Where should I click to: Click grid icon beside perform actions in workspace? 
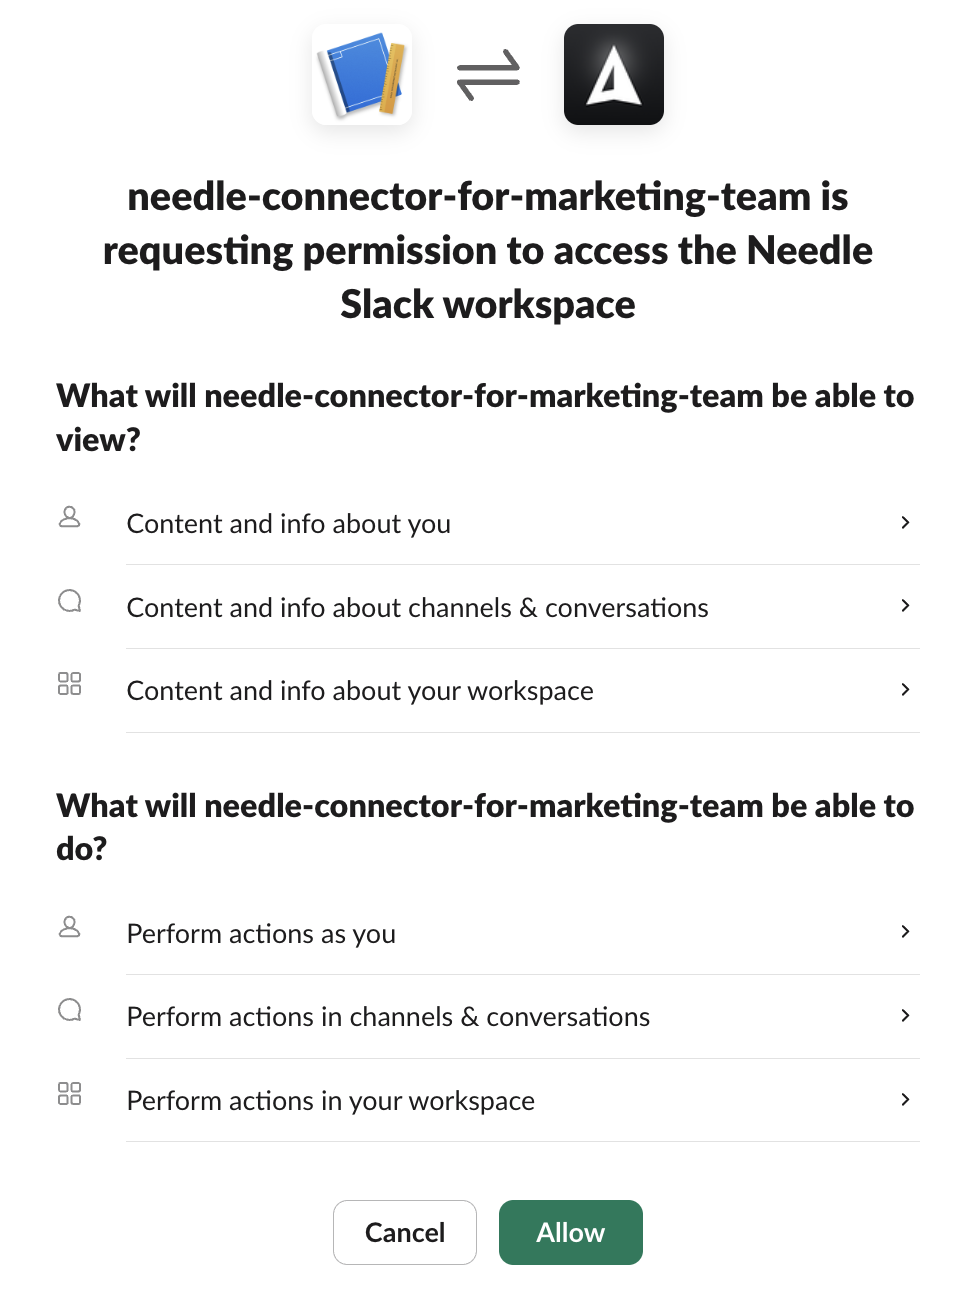70,1093
